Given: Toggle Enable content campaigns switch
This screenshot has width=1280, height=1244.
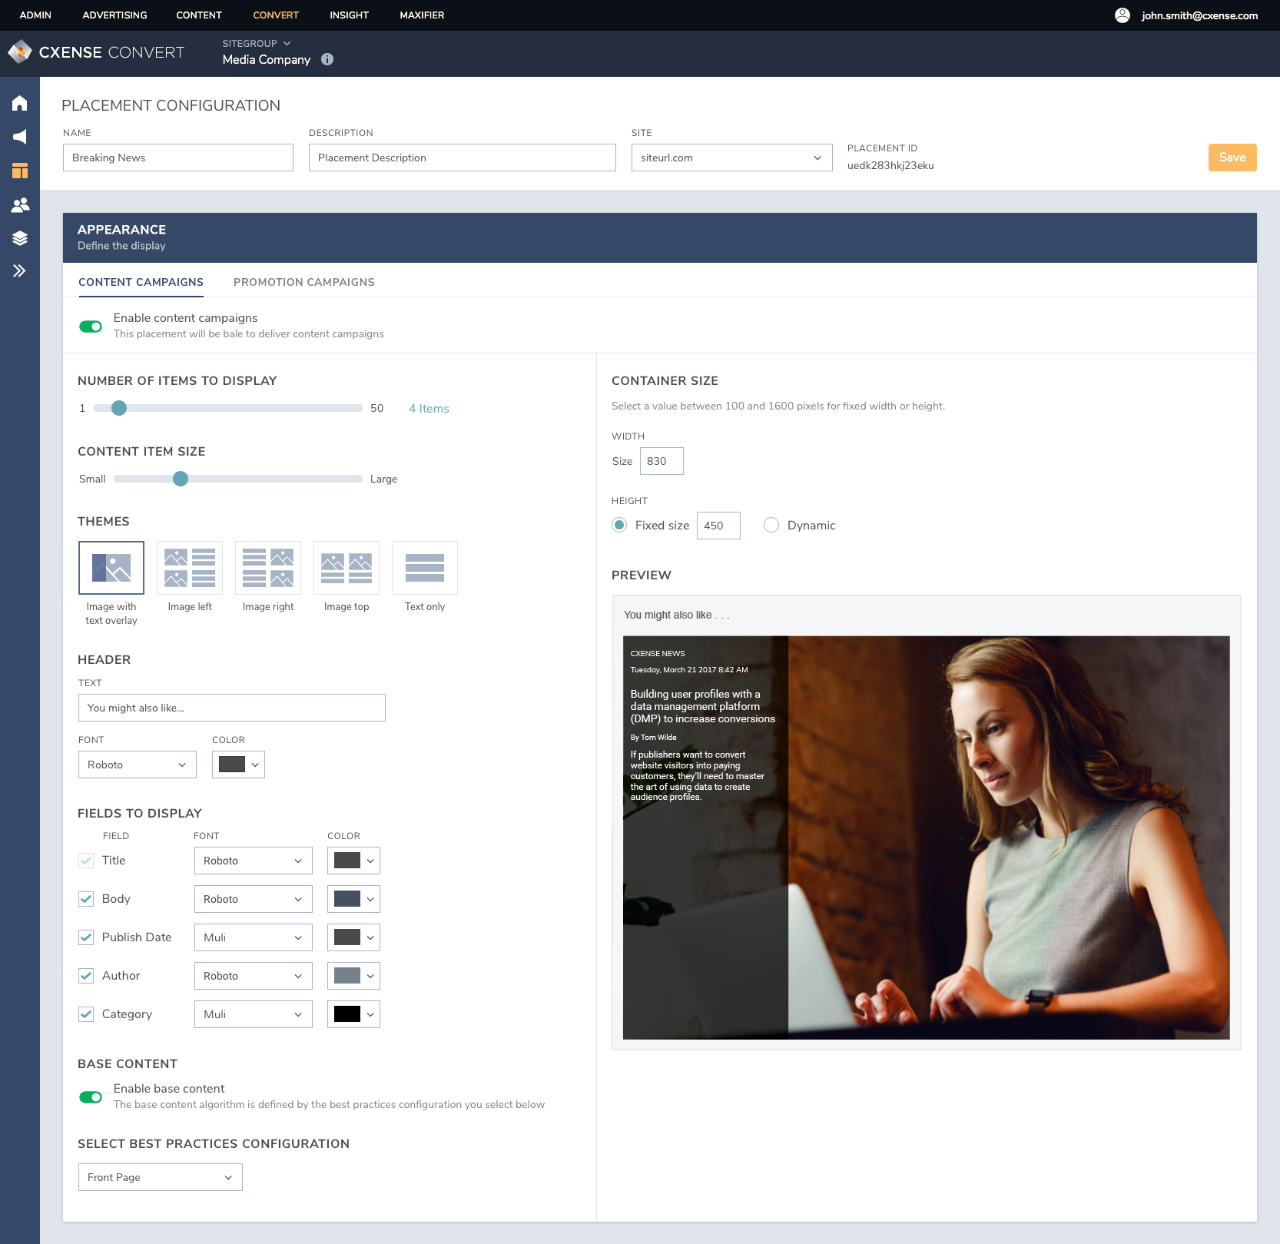Looking at the screenshot, I should click(91, 326).
